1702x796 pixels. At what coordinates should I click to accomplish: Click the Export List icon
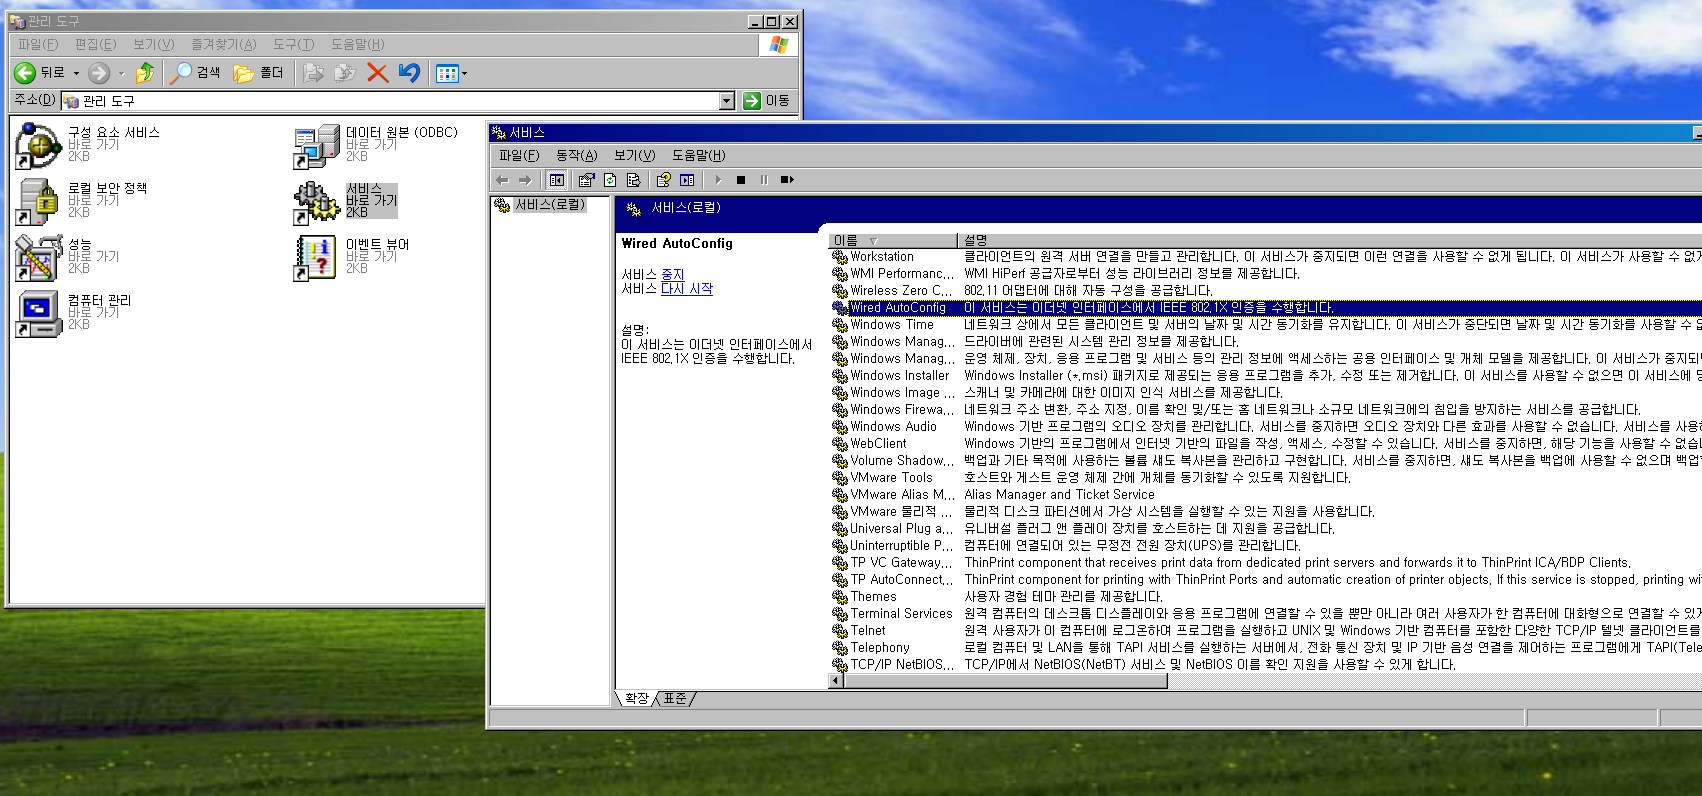[634, 180]
